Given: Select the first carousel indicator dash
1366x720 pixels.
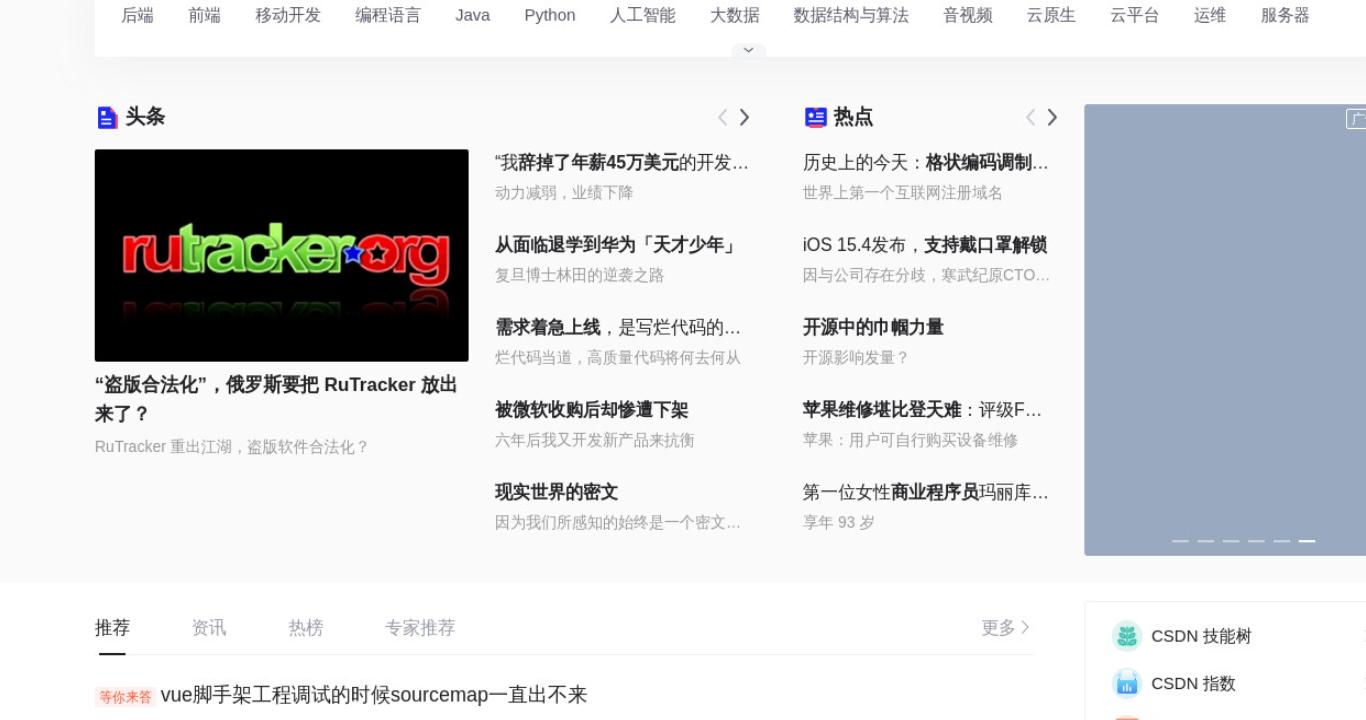Looking at the screenshot, I should (1180, 541).
